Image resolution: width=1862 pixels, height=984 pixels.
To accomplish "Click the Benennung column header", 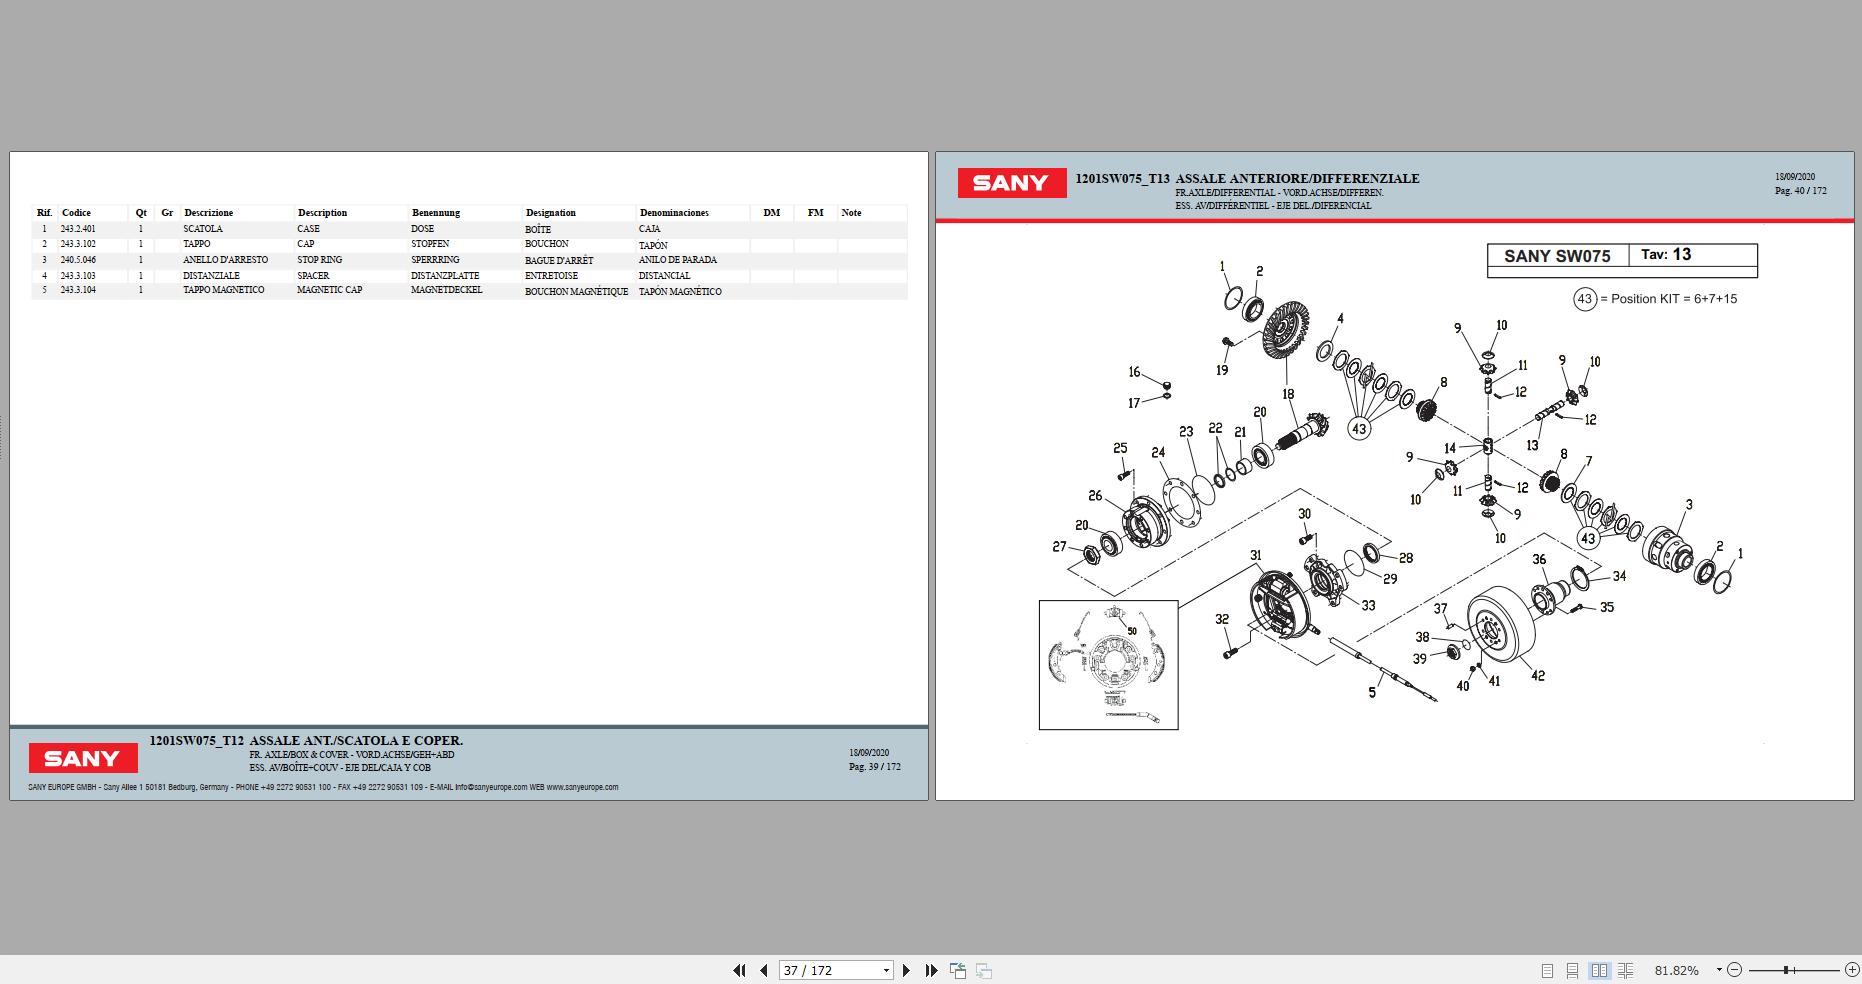I will coord(436,213).
